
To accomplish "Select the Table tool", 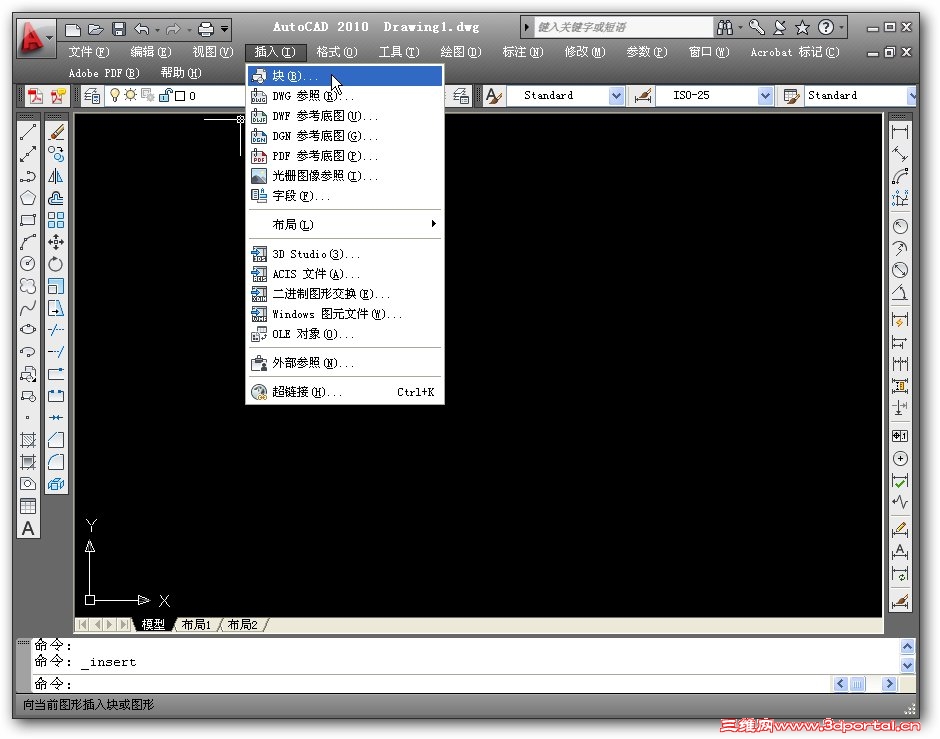I will (x=28, y=506).
